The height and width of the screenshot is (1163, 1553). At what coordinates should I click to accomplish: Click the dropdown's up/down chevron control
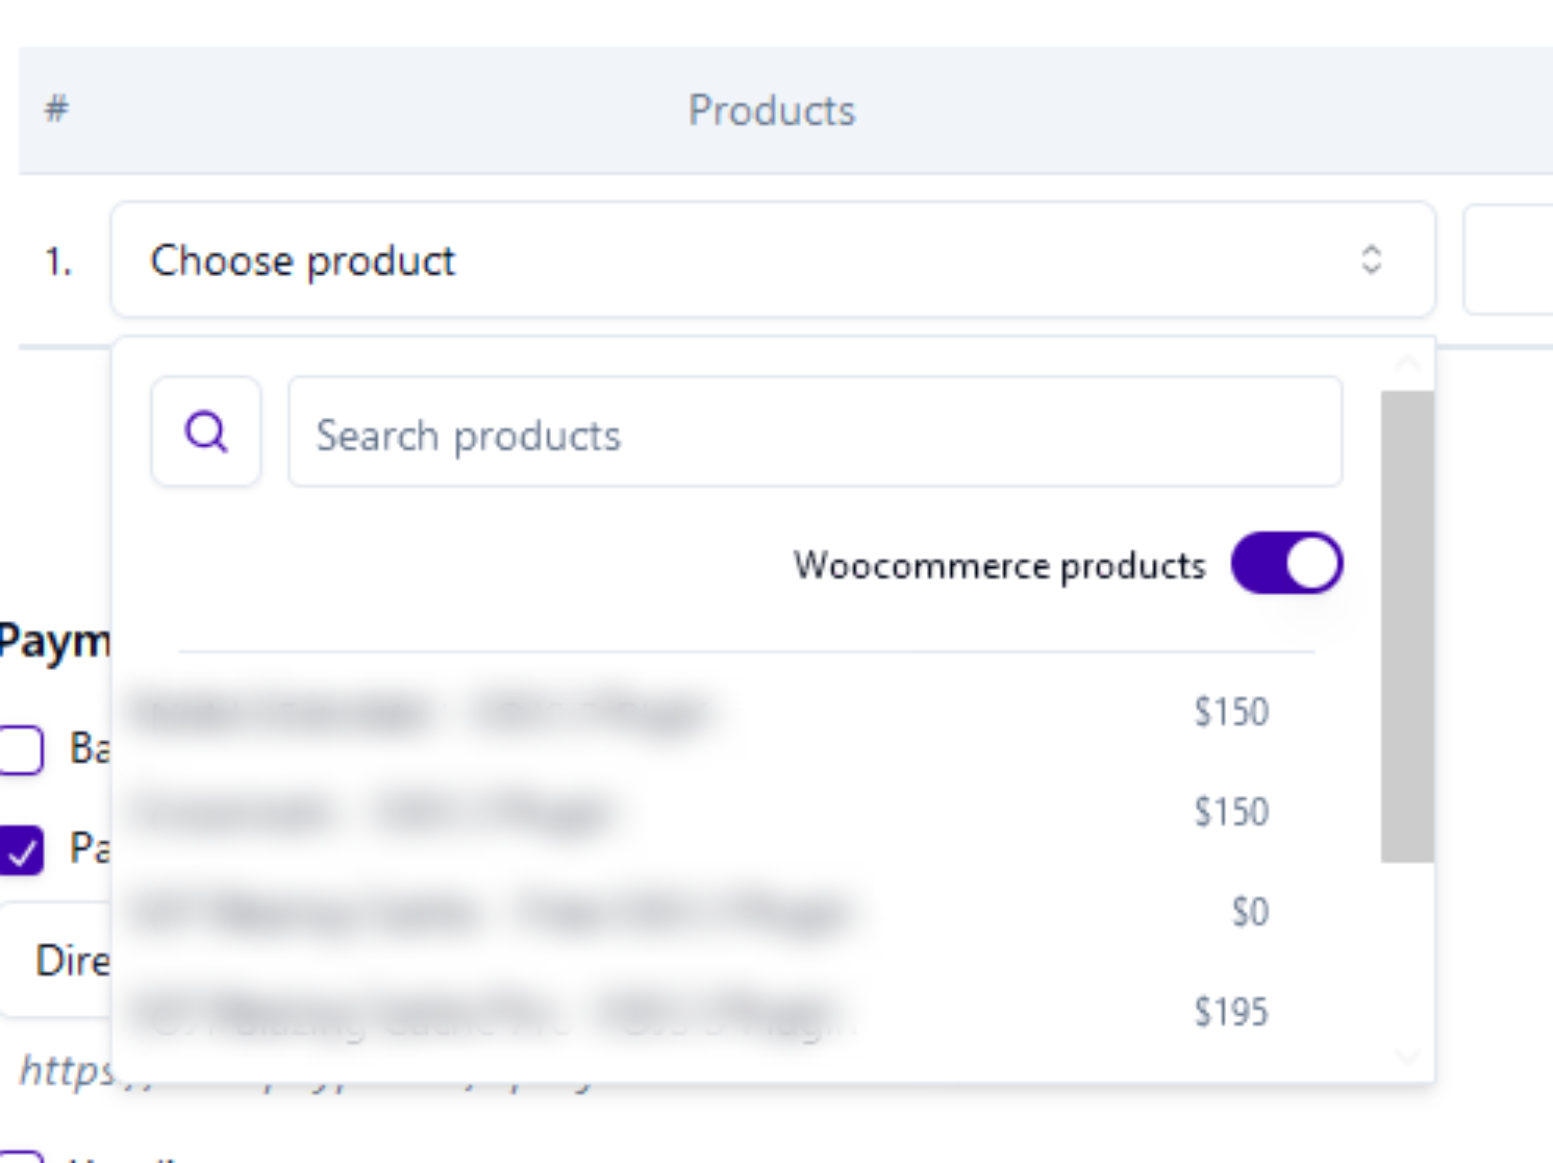pos(1373,261)
